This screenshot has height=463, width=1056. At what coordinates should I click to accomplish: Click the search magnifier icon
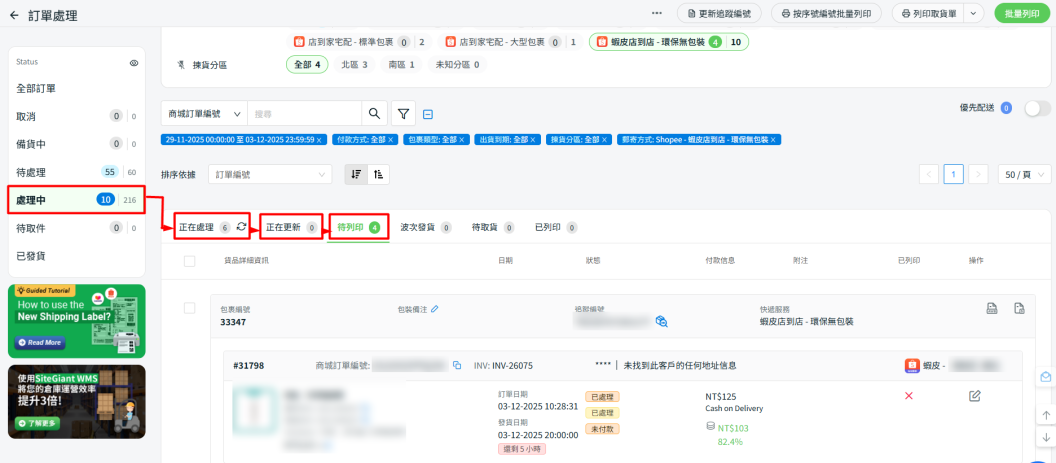tap(374, 114)
